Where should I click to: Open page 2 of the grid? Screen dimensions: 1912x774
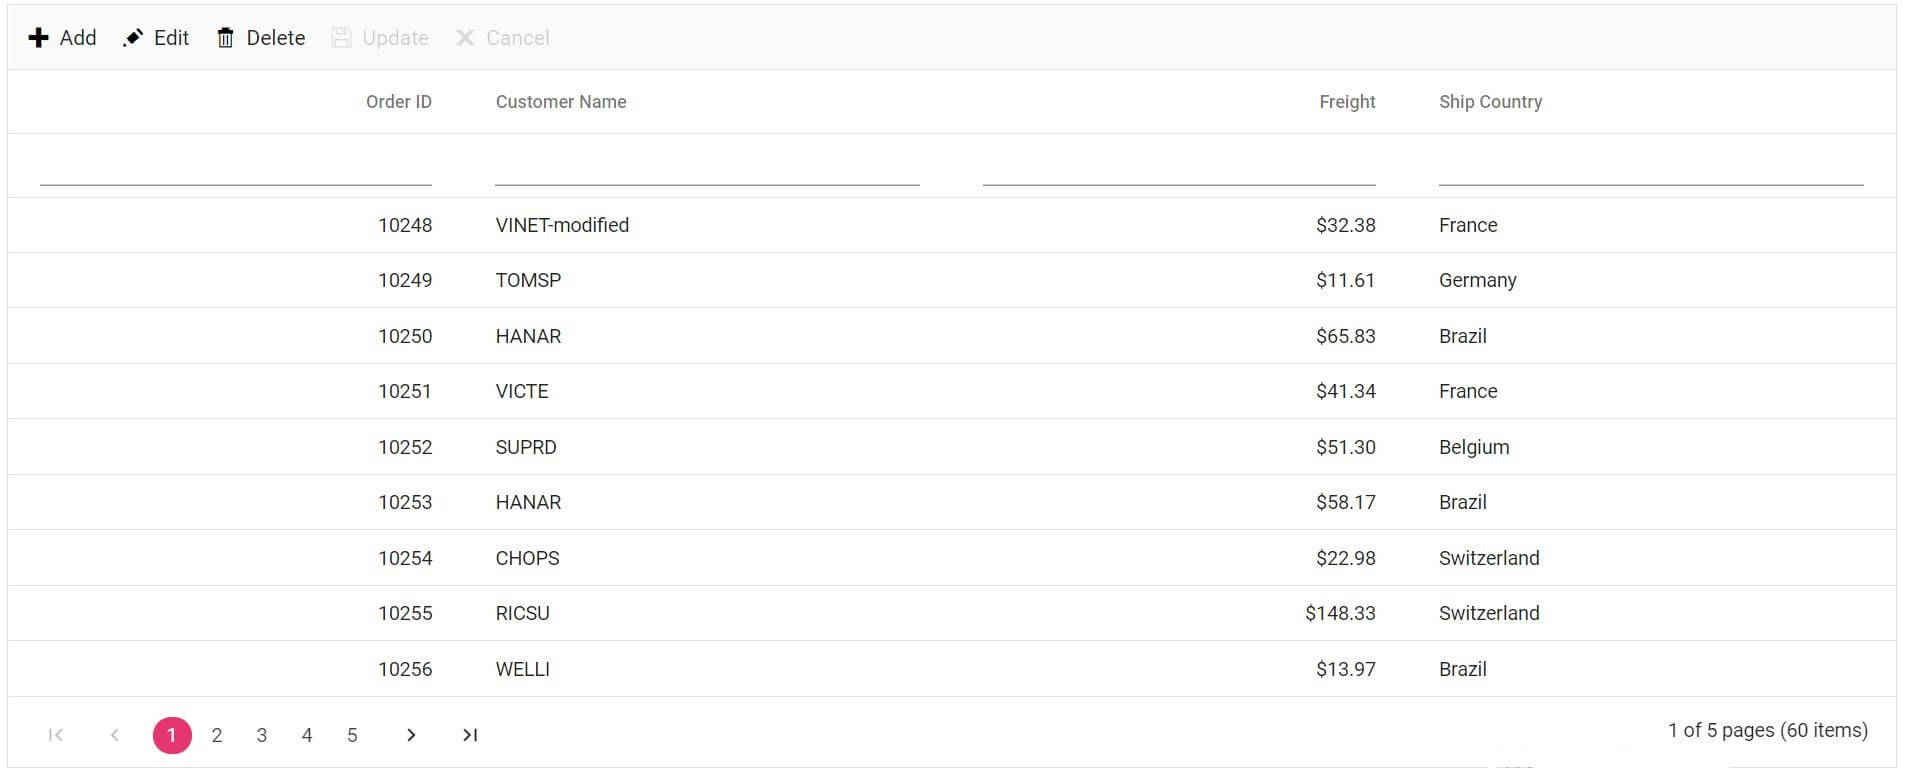point(217,735)
